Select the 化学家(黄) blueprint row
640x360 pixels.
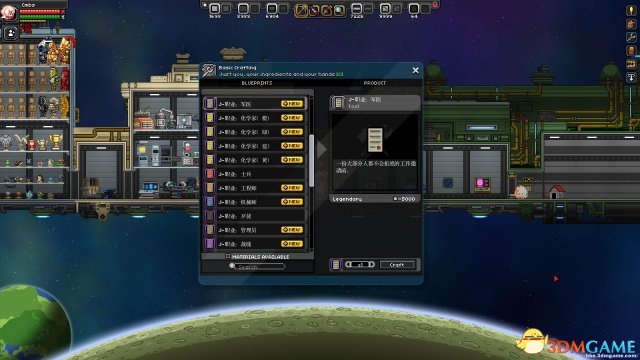click(x=255, y=160)
